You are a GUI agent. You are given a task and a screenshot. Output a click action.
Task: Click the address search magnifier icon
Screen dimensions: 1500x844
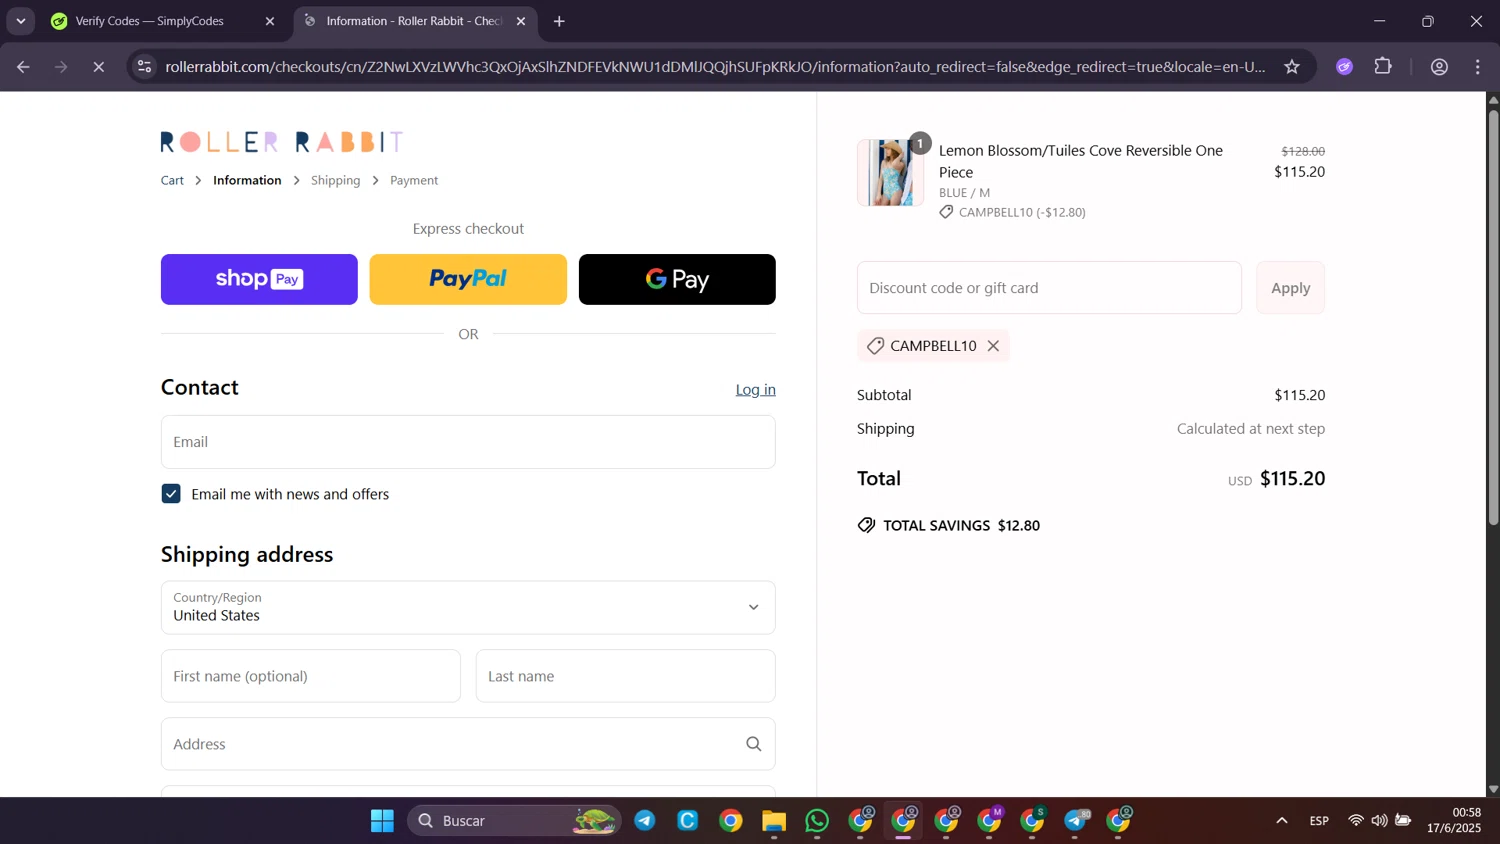click(x=754, y=744)
